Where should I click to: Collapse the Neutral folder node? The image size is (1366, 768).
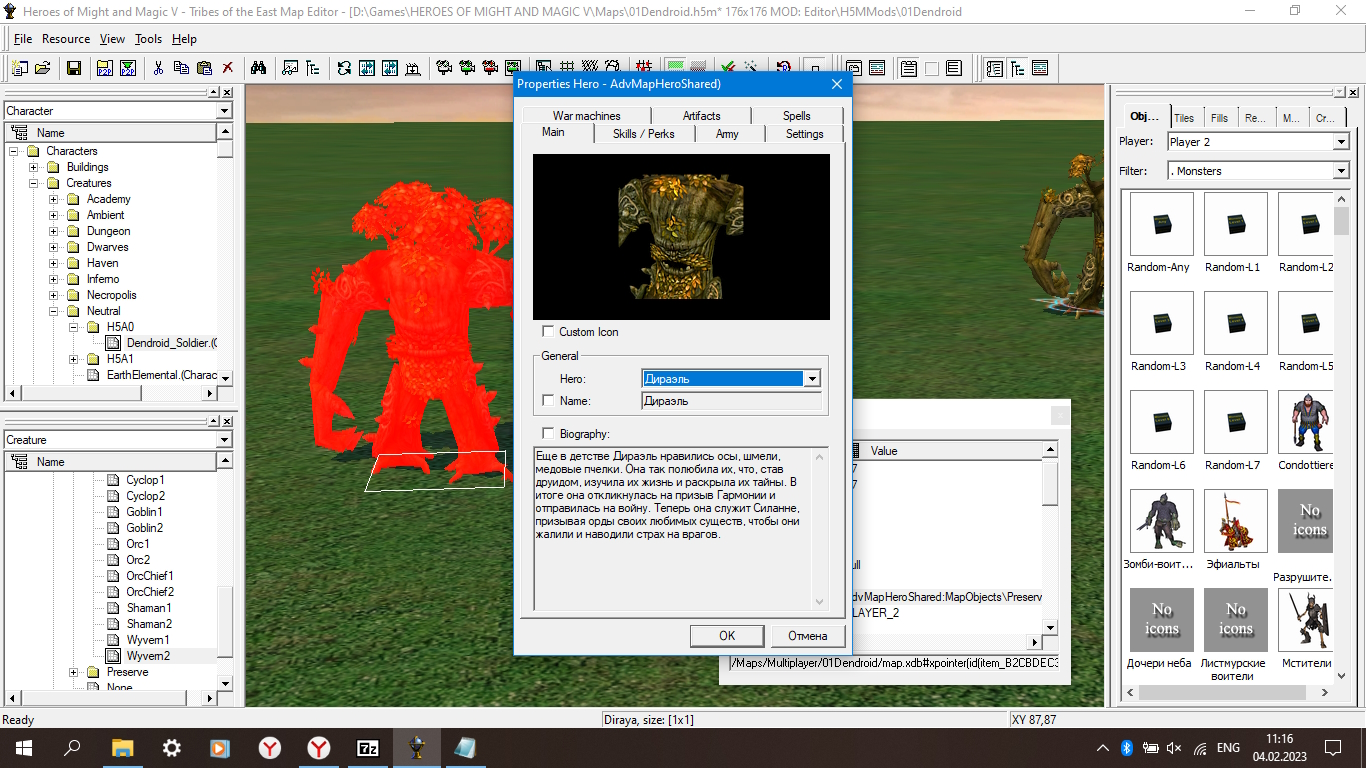click(x=54, y=311)
